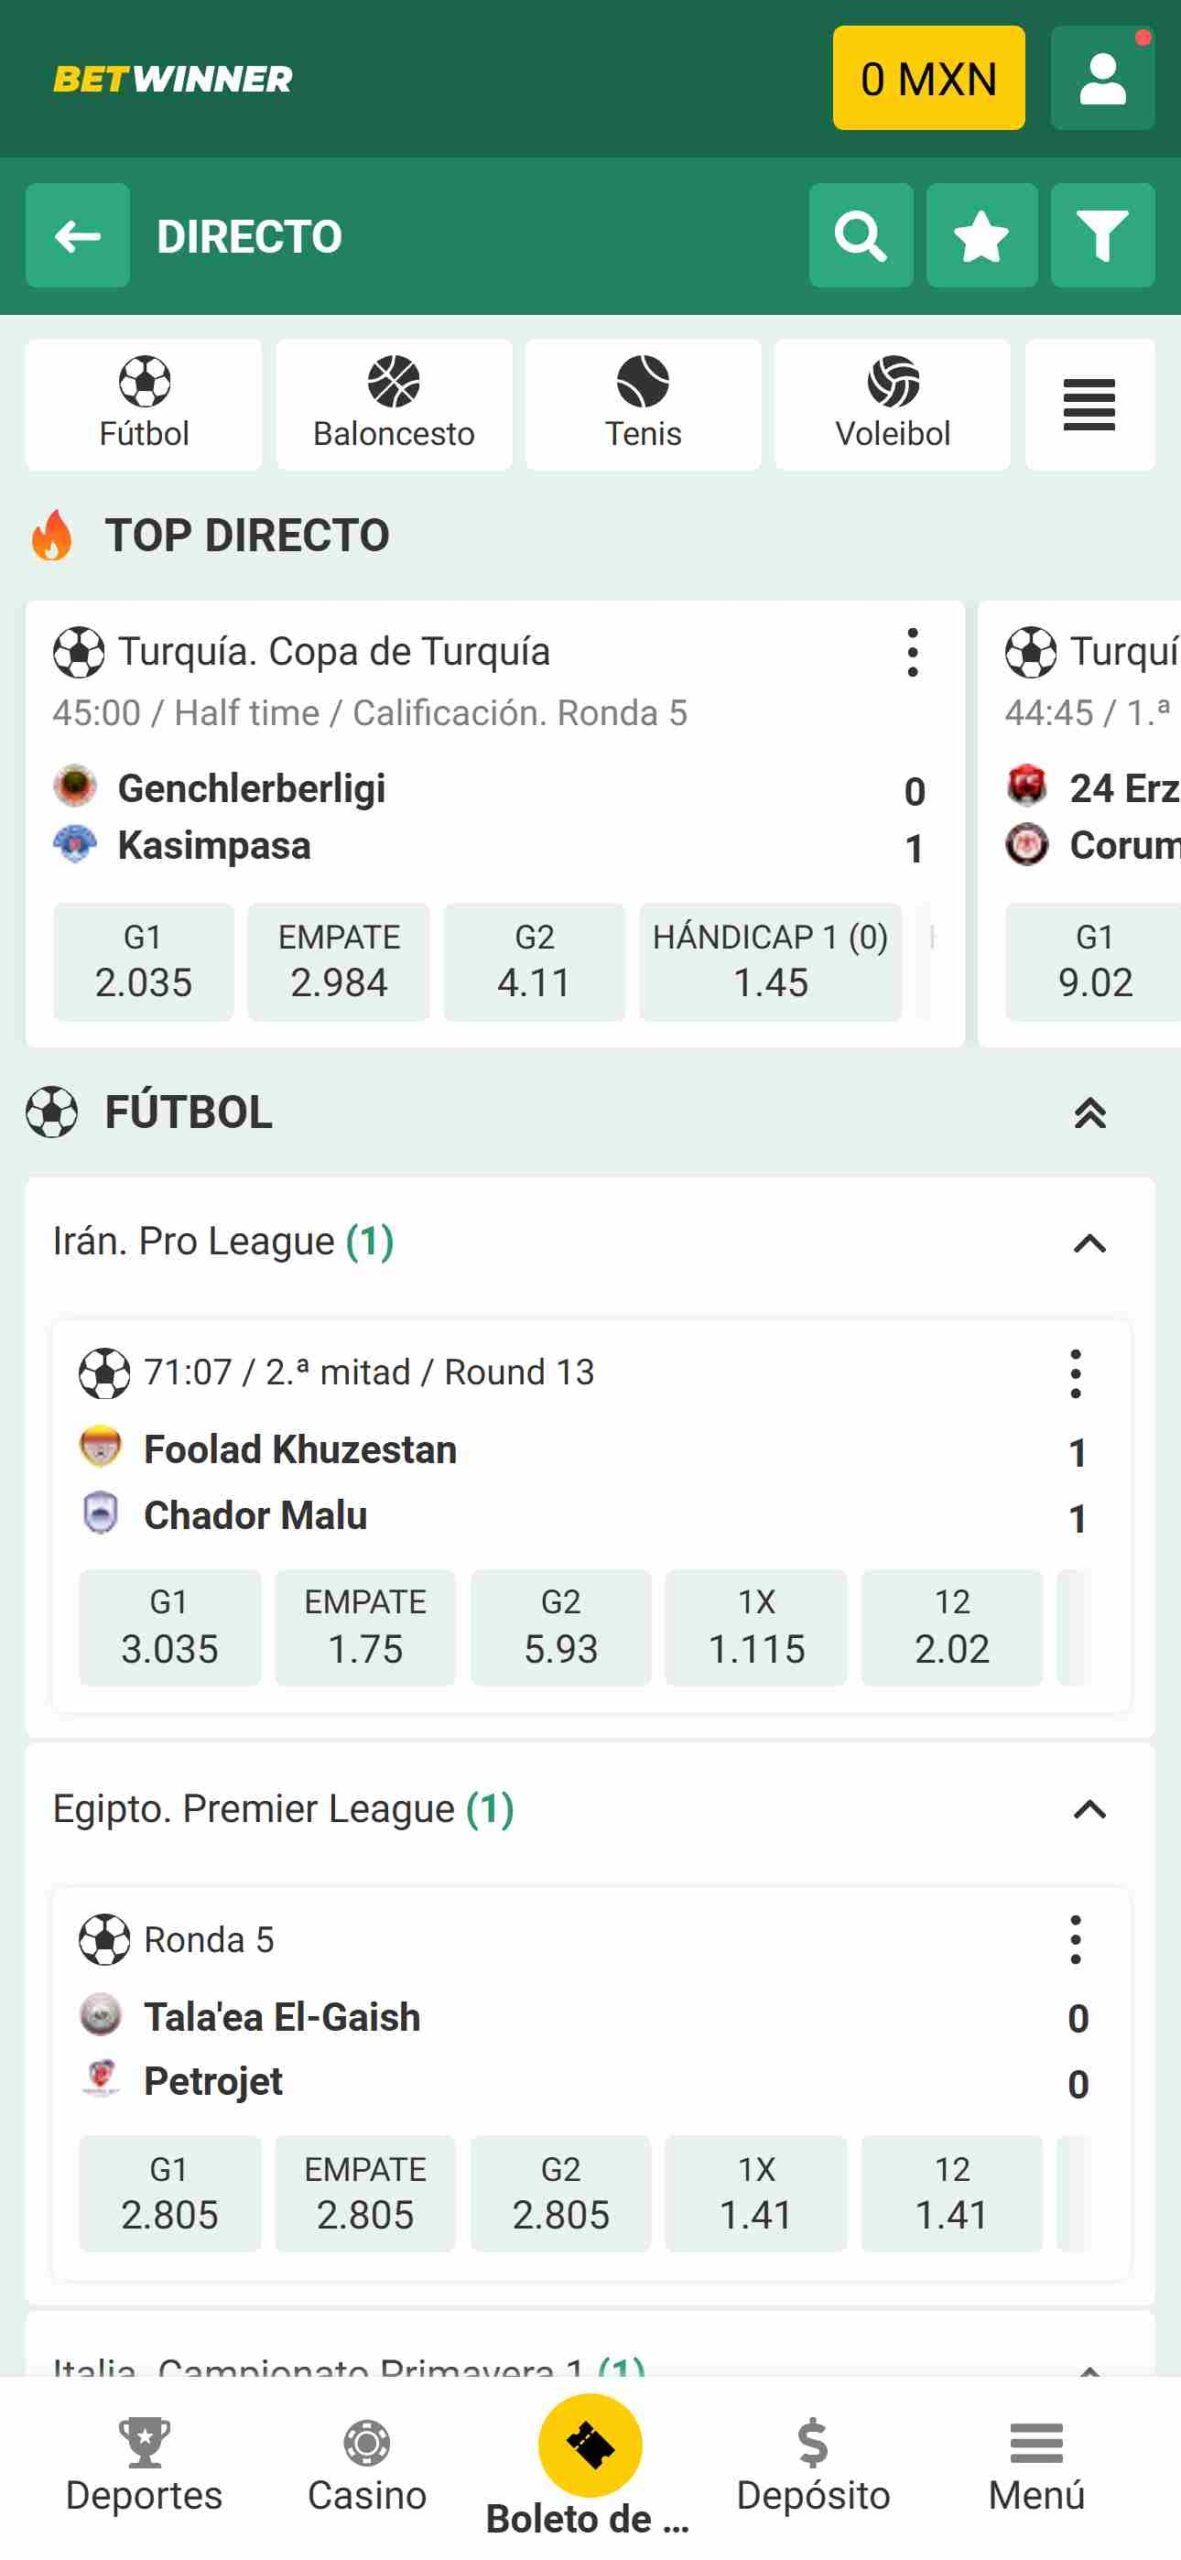Tap the favorites star icon
This screenshot has height=2560, width=1181.
coord(981,236)
